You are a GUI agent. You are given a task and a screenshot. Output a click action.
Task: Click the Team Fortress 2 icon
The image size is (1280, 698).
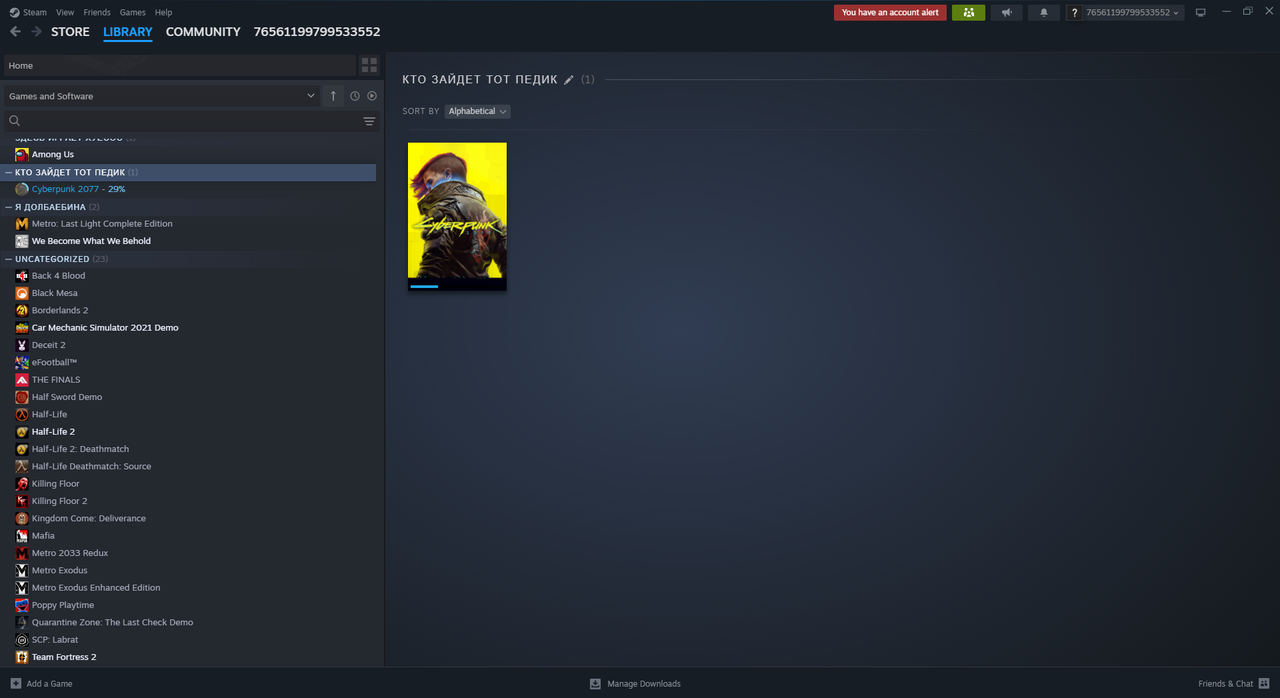(x=22, y=657)
